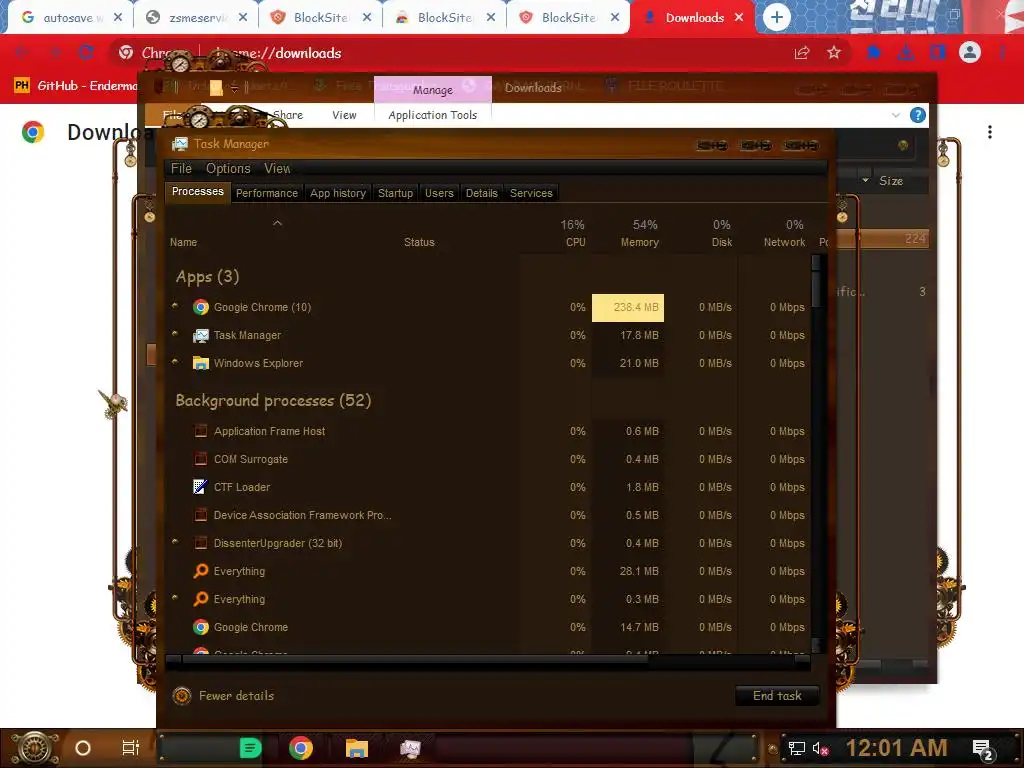Bookmark this page with the star icon

tap(834, 53)
